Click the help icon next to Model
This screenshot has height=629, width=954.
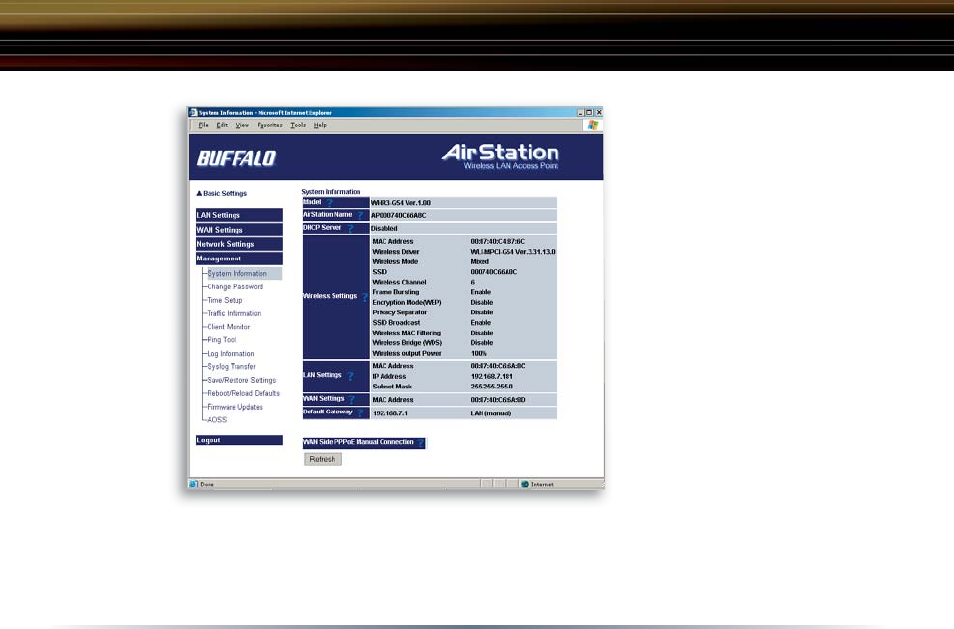[330, 203]
